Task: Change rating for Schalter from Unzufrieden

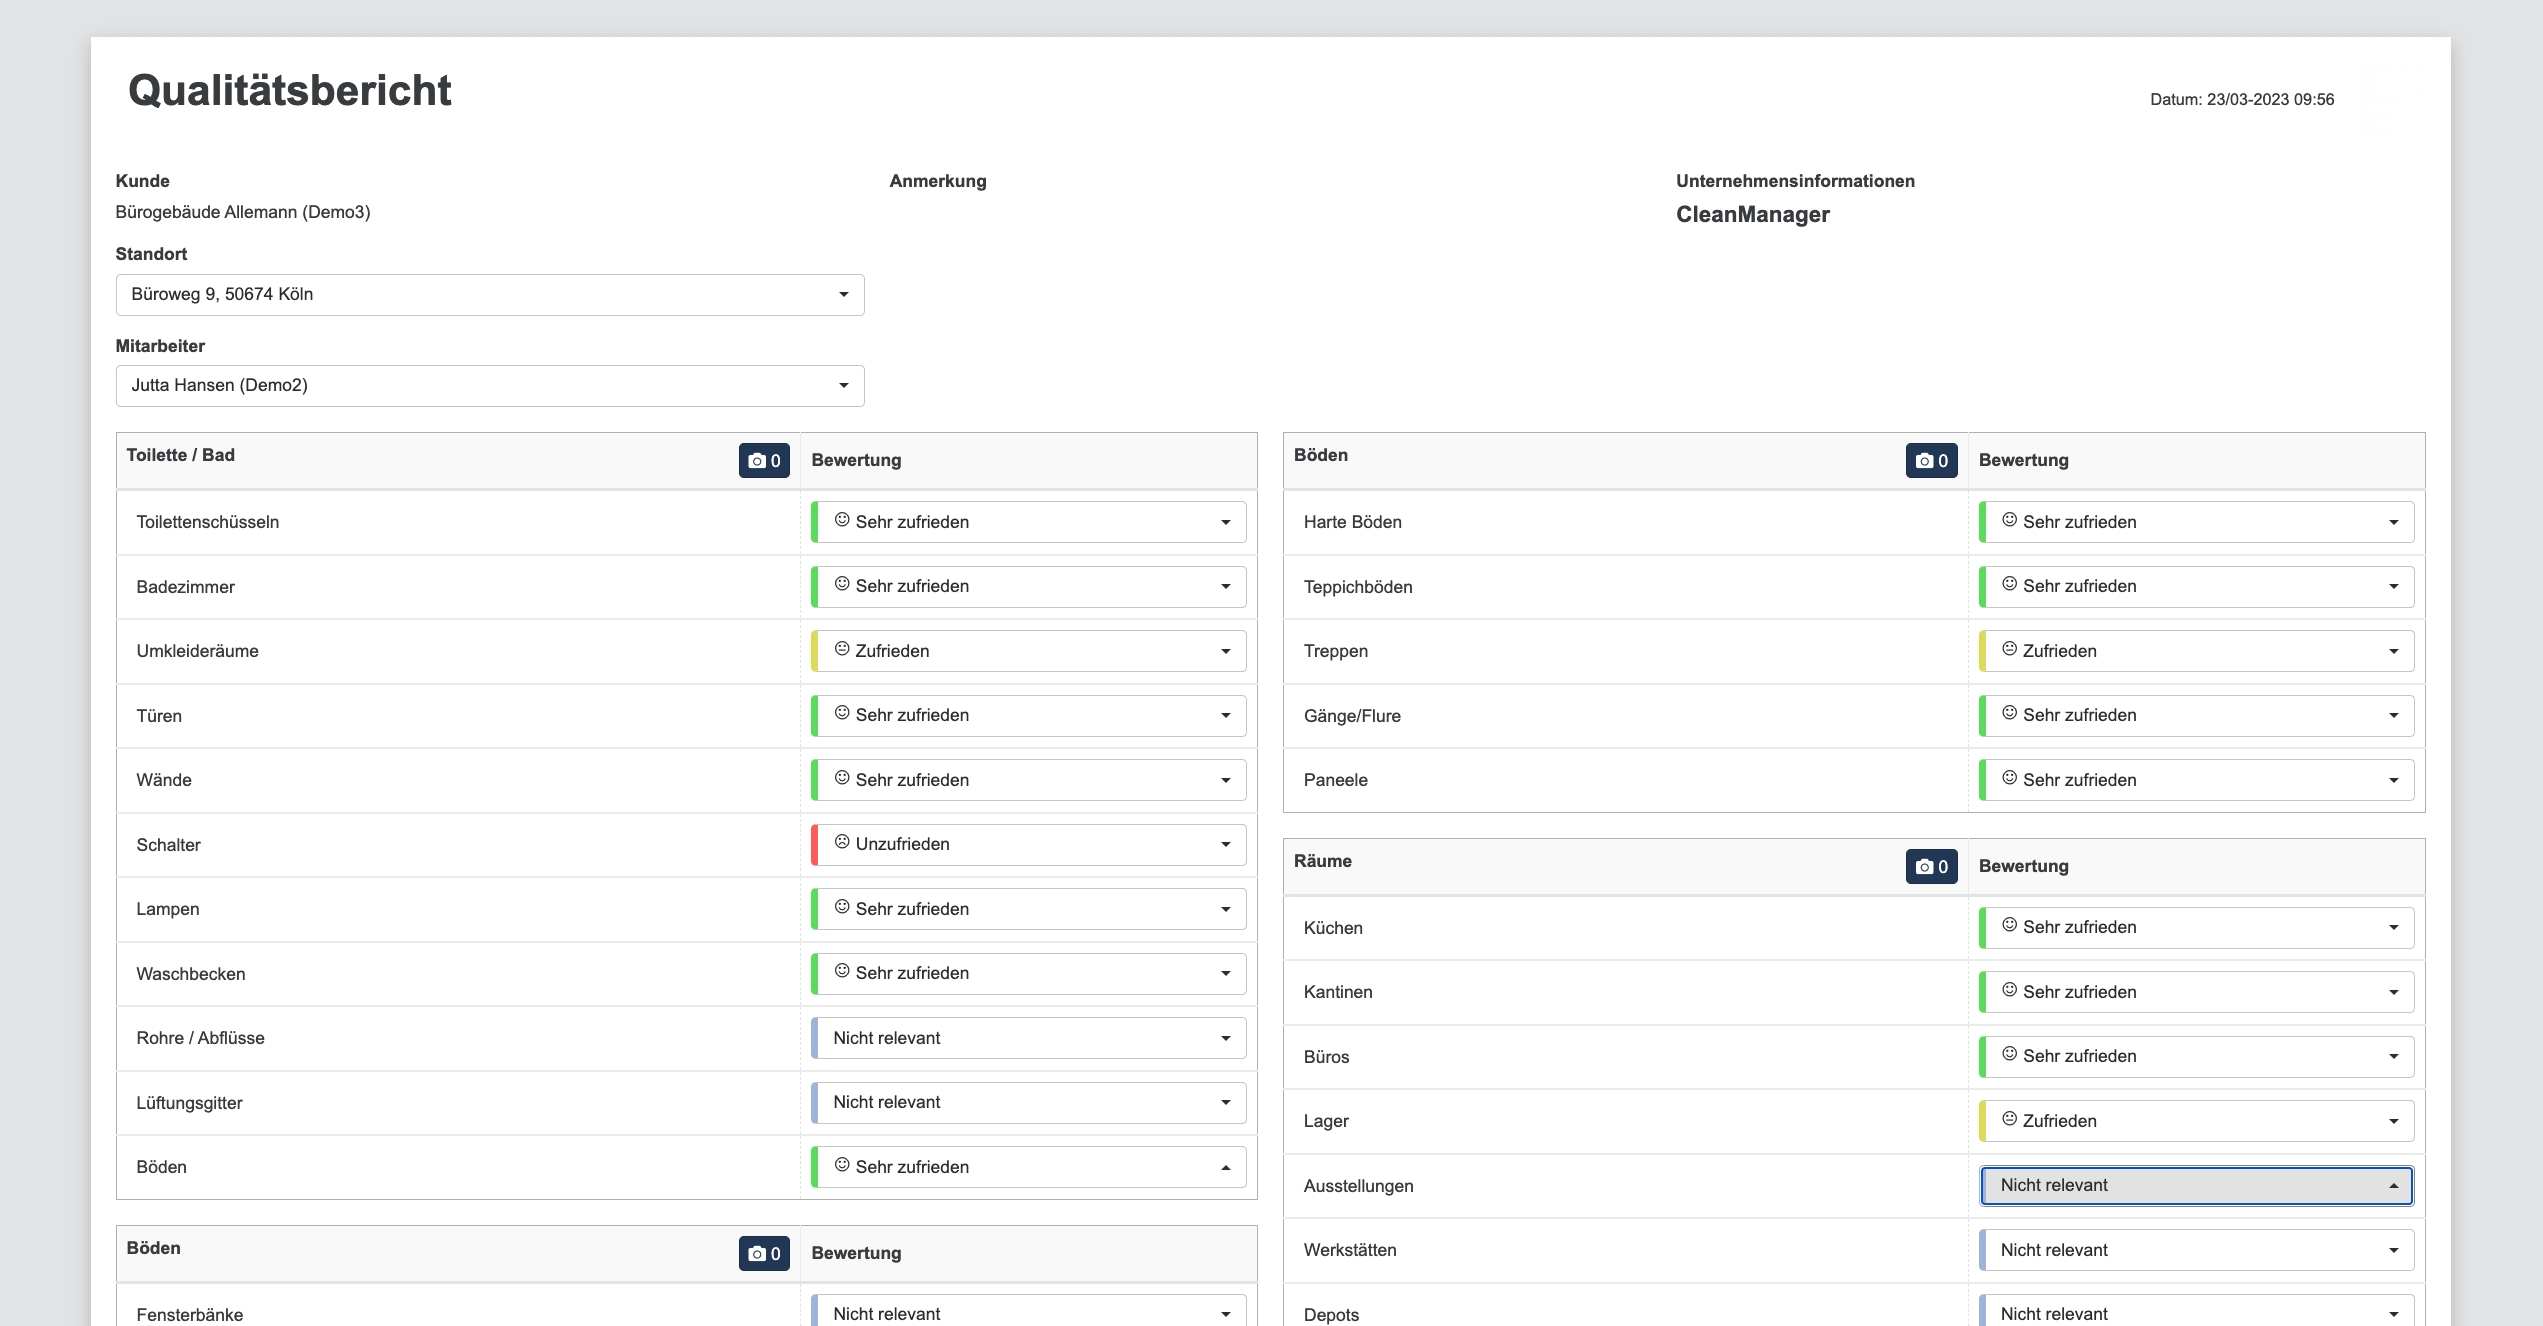Action: pos(1030,845)
